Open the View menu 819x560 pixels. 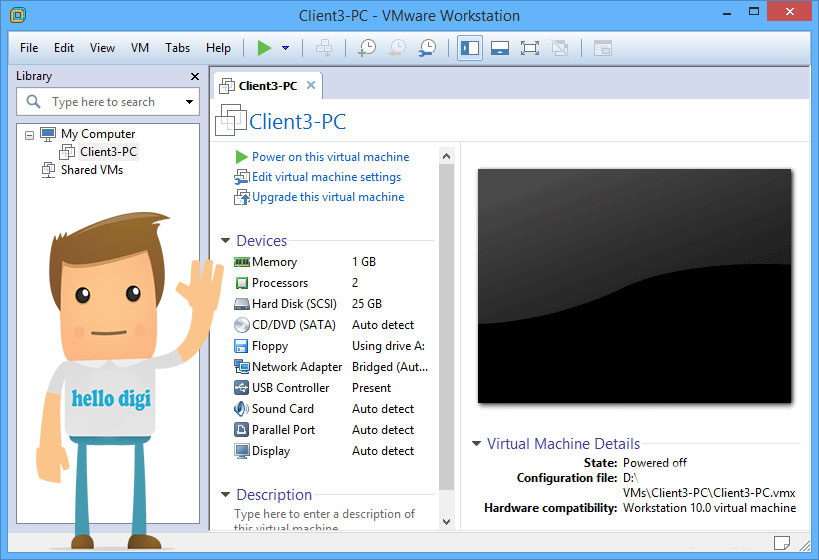(x=102, y=48)
